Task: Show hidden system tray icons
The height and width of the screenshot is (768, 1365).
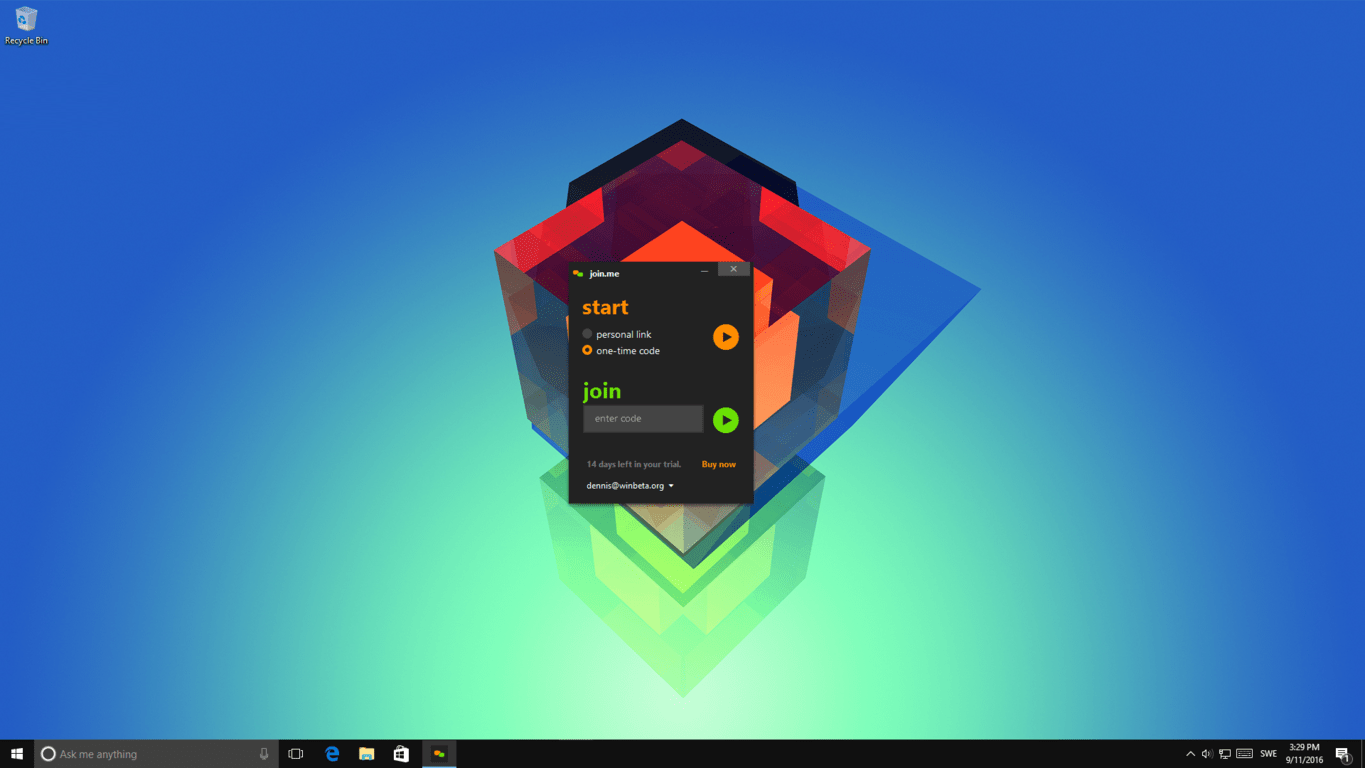Action: (1190, 754)
